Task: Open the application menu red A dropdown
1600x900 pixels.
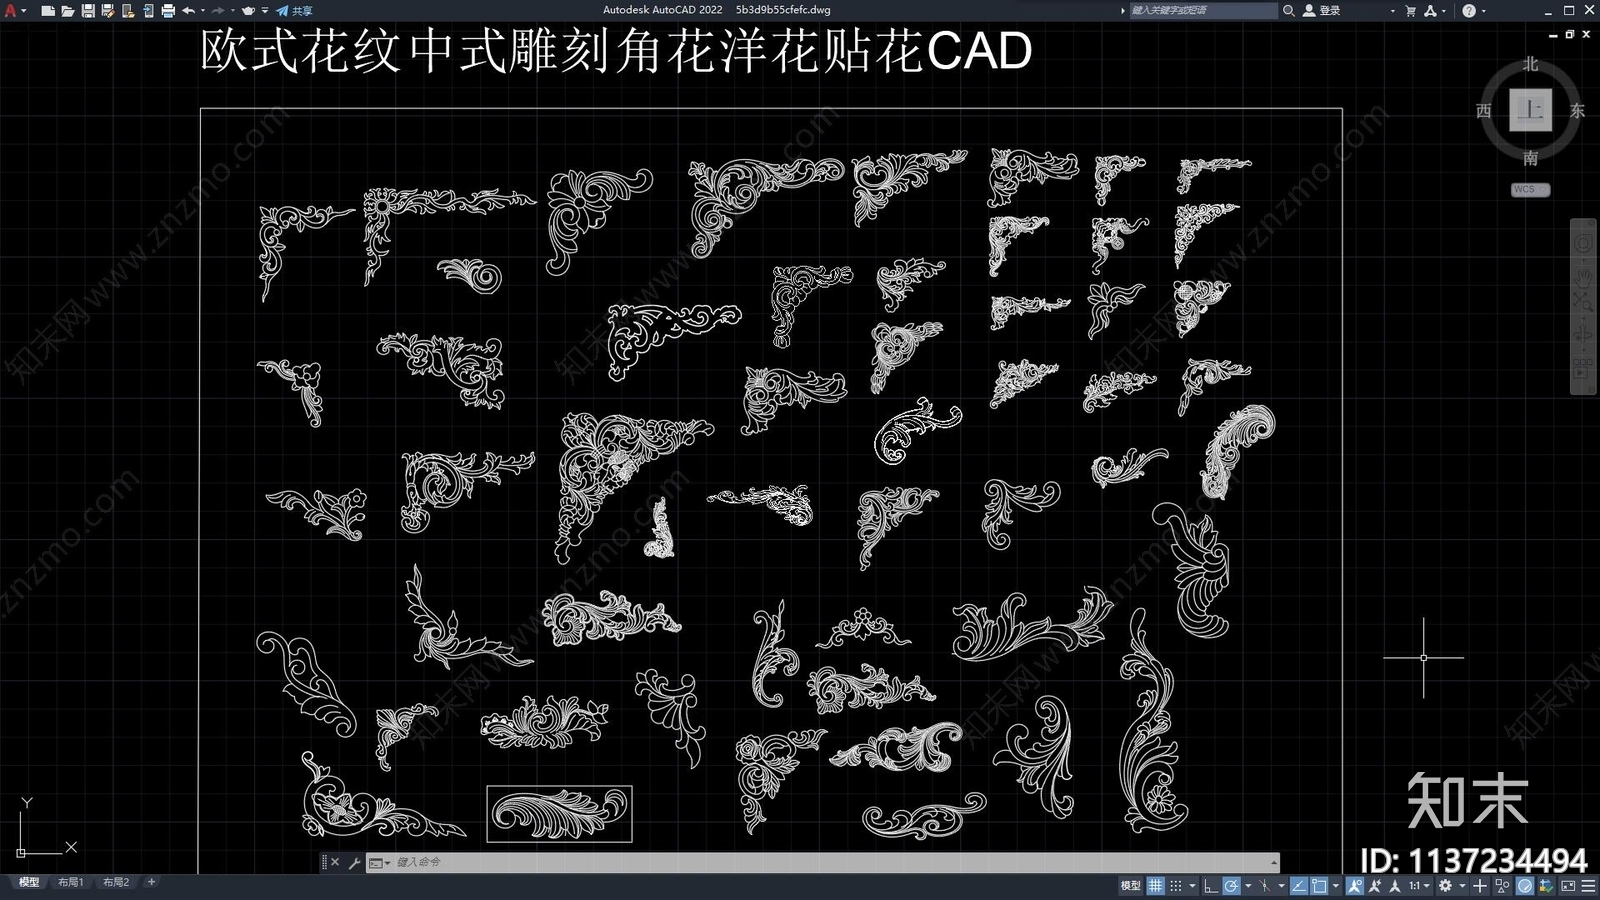Action: (x=12, y=10)
